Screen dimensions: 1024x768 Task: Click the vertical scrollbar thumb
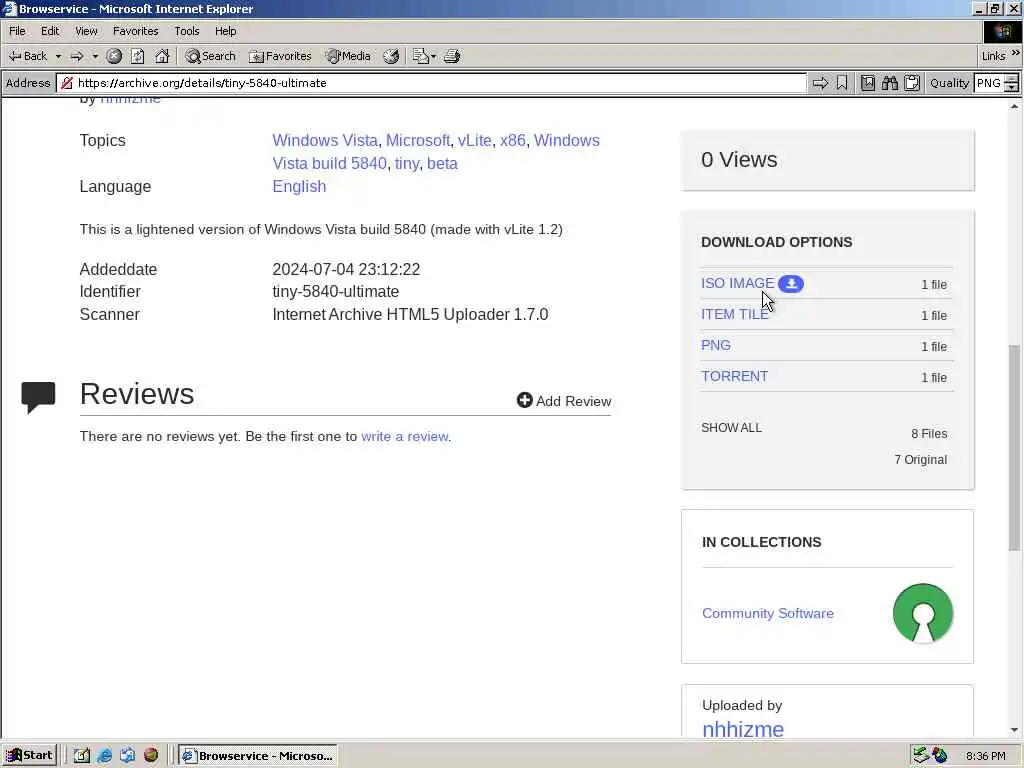click(1014, 447)
